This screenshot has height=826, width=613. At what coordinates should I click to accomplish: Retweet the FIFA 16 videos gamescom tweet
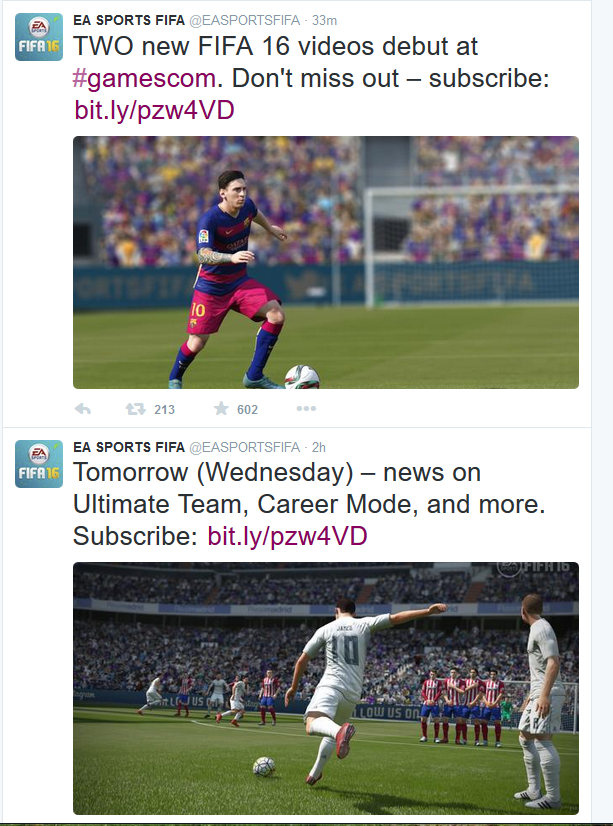[135, 409]
